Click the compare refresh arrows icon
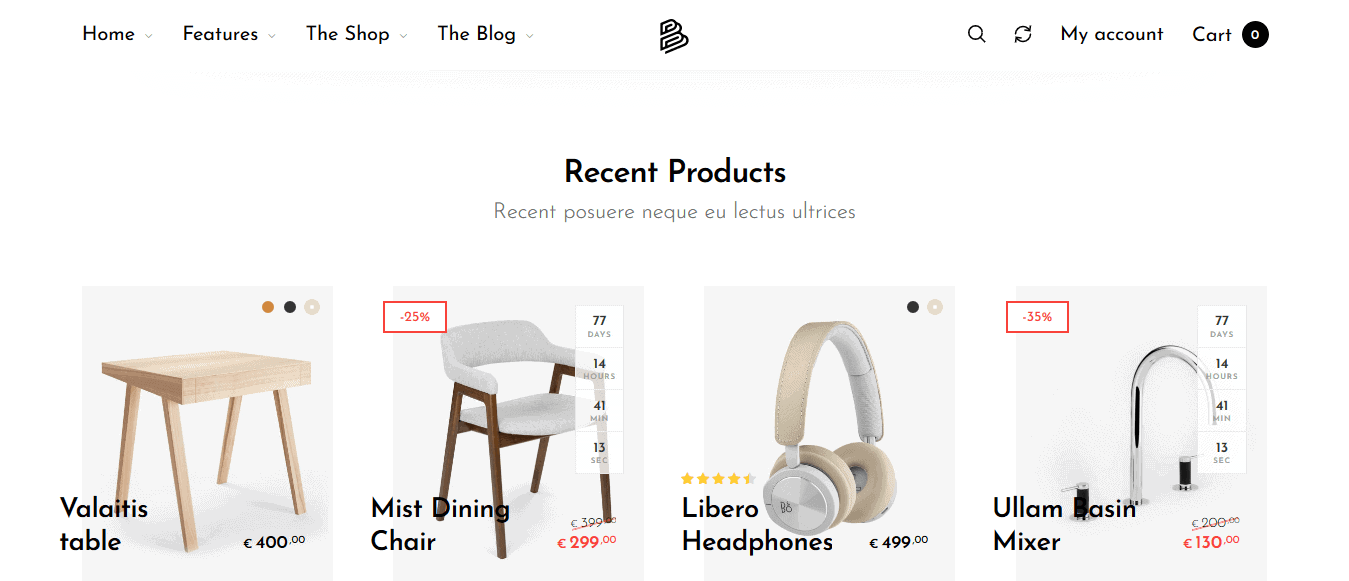 pyautogui.click(x=1023, y=34)
